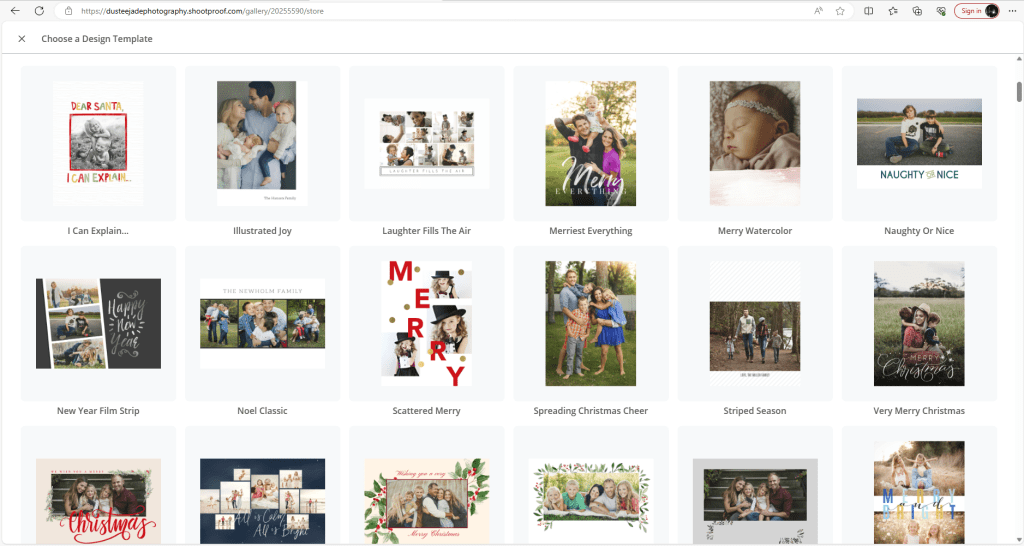Select the I Can Explain template
The width and height of the screenshot is (1024, 546).
click(x=98, y=144)
